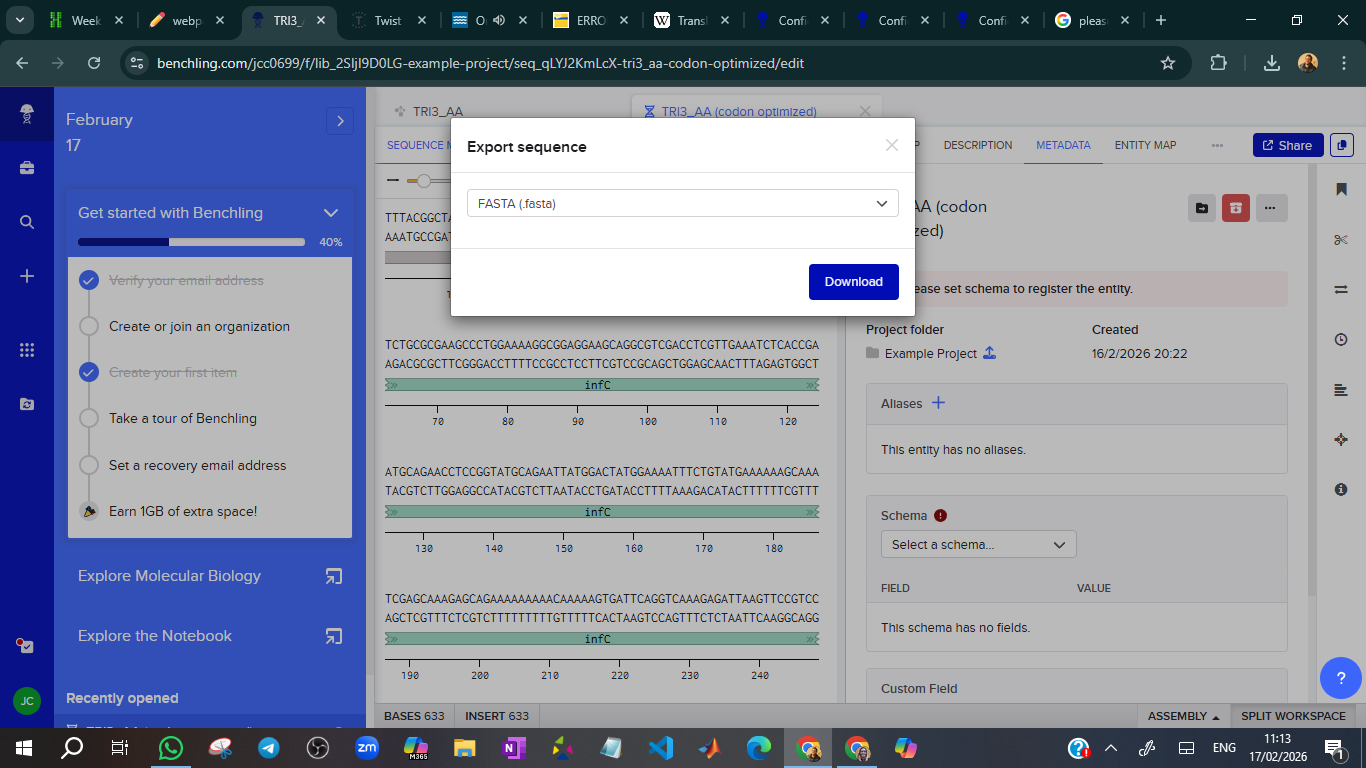Switch to the ENTITY MAP tab
This screenshot has width=1366, height=768.
[x=1145, y=145]
